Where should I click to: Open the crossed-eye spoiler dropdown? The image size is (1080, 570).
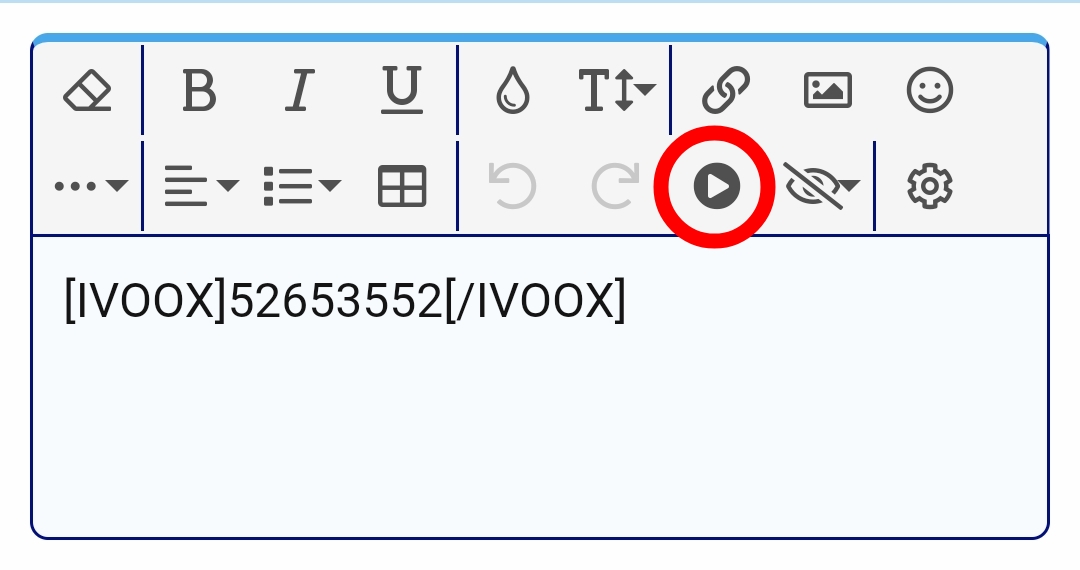(x=822, y=186)
